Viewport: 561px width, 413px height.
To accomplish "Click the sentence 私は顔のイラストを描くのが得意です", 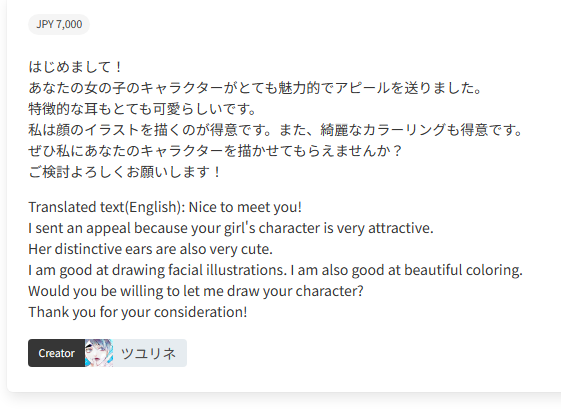I will click(x=150, y=130).
